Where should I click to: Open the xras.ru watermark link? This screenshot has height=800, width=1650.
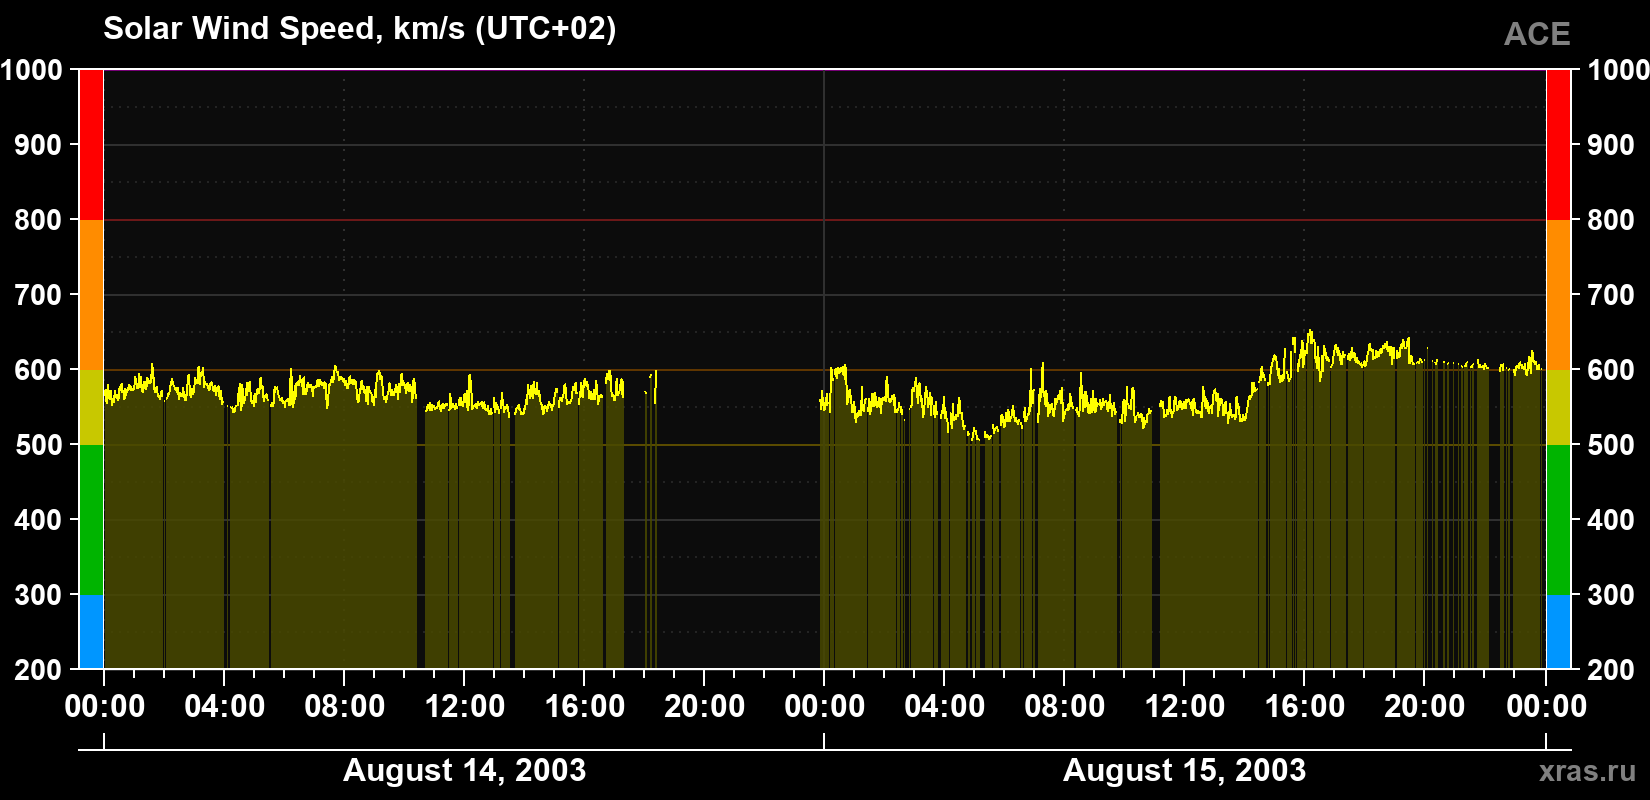(x=1588, y=771)
